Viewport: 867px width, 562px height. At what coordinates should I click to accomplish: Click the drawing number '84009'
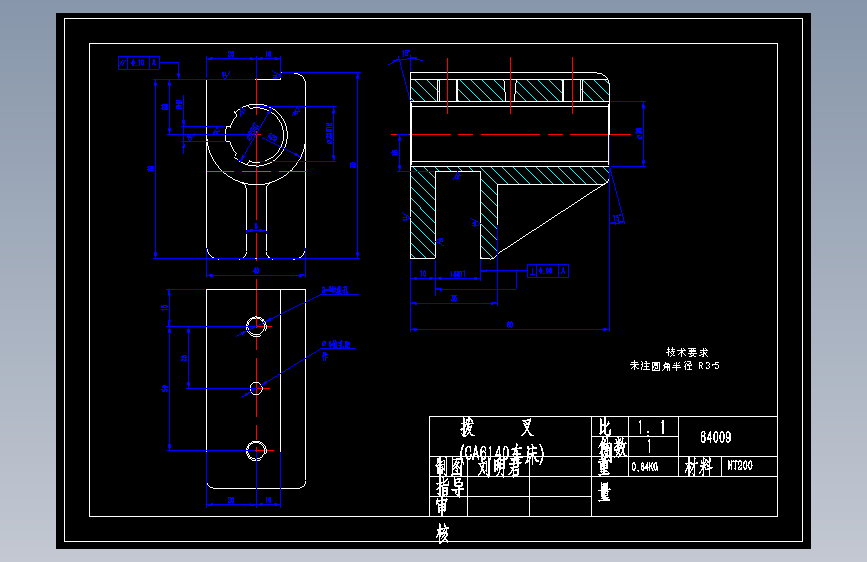coord(715,438)
